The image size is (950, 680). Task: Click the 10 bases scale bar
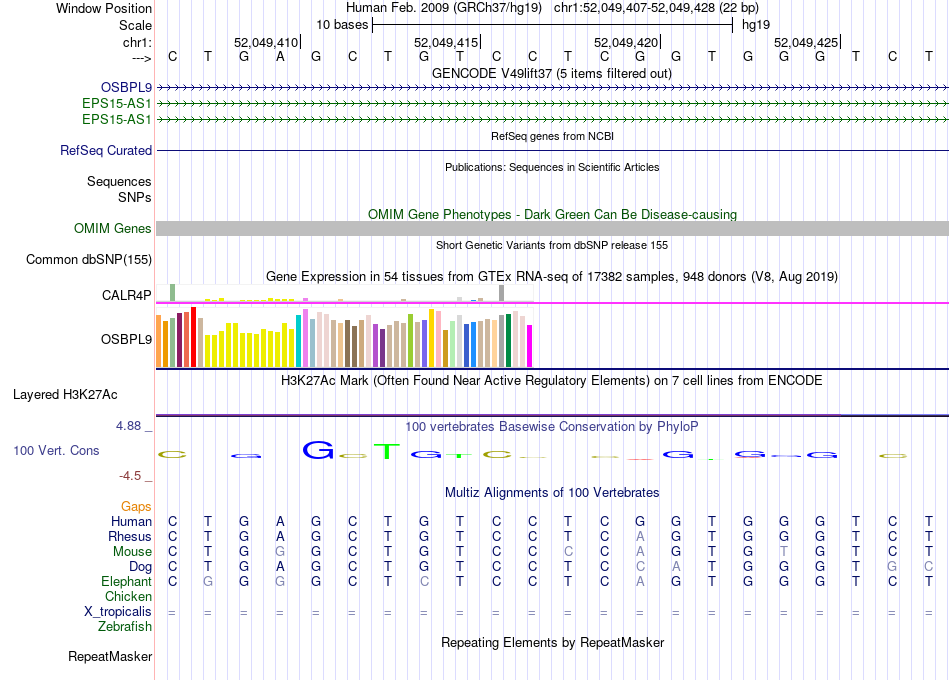552,23
